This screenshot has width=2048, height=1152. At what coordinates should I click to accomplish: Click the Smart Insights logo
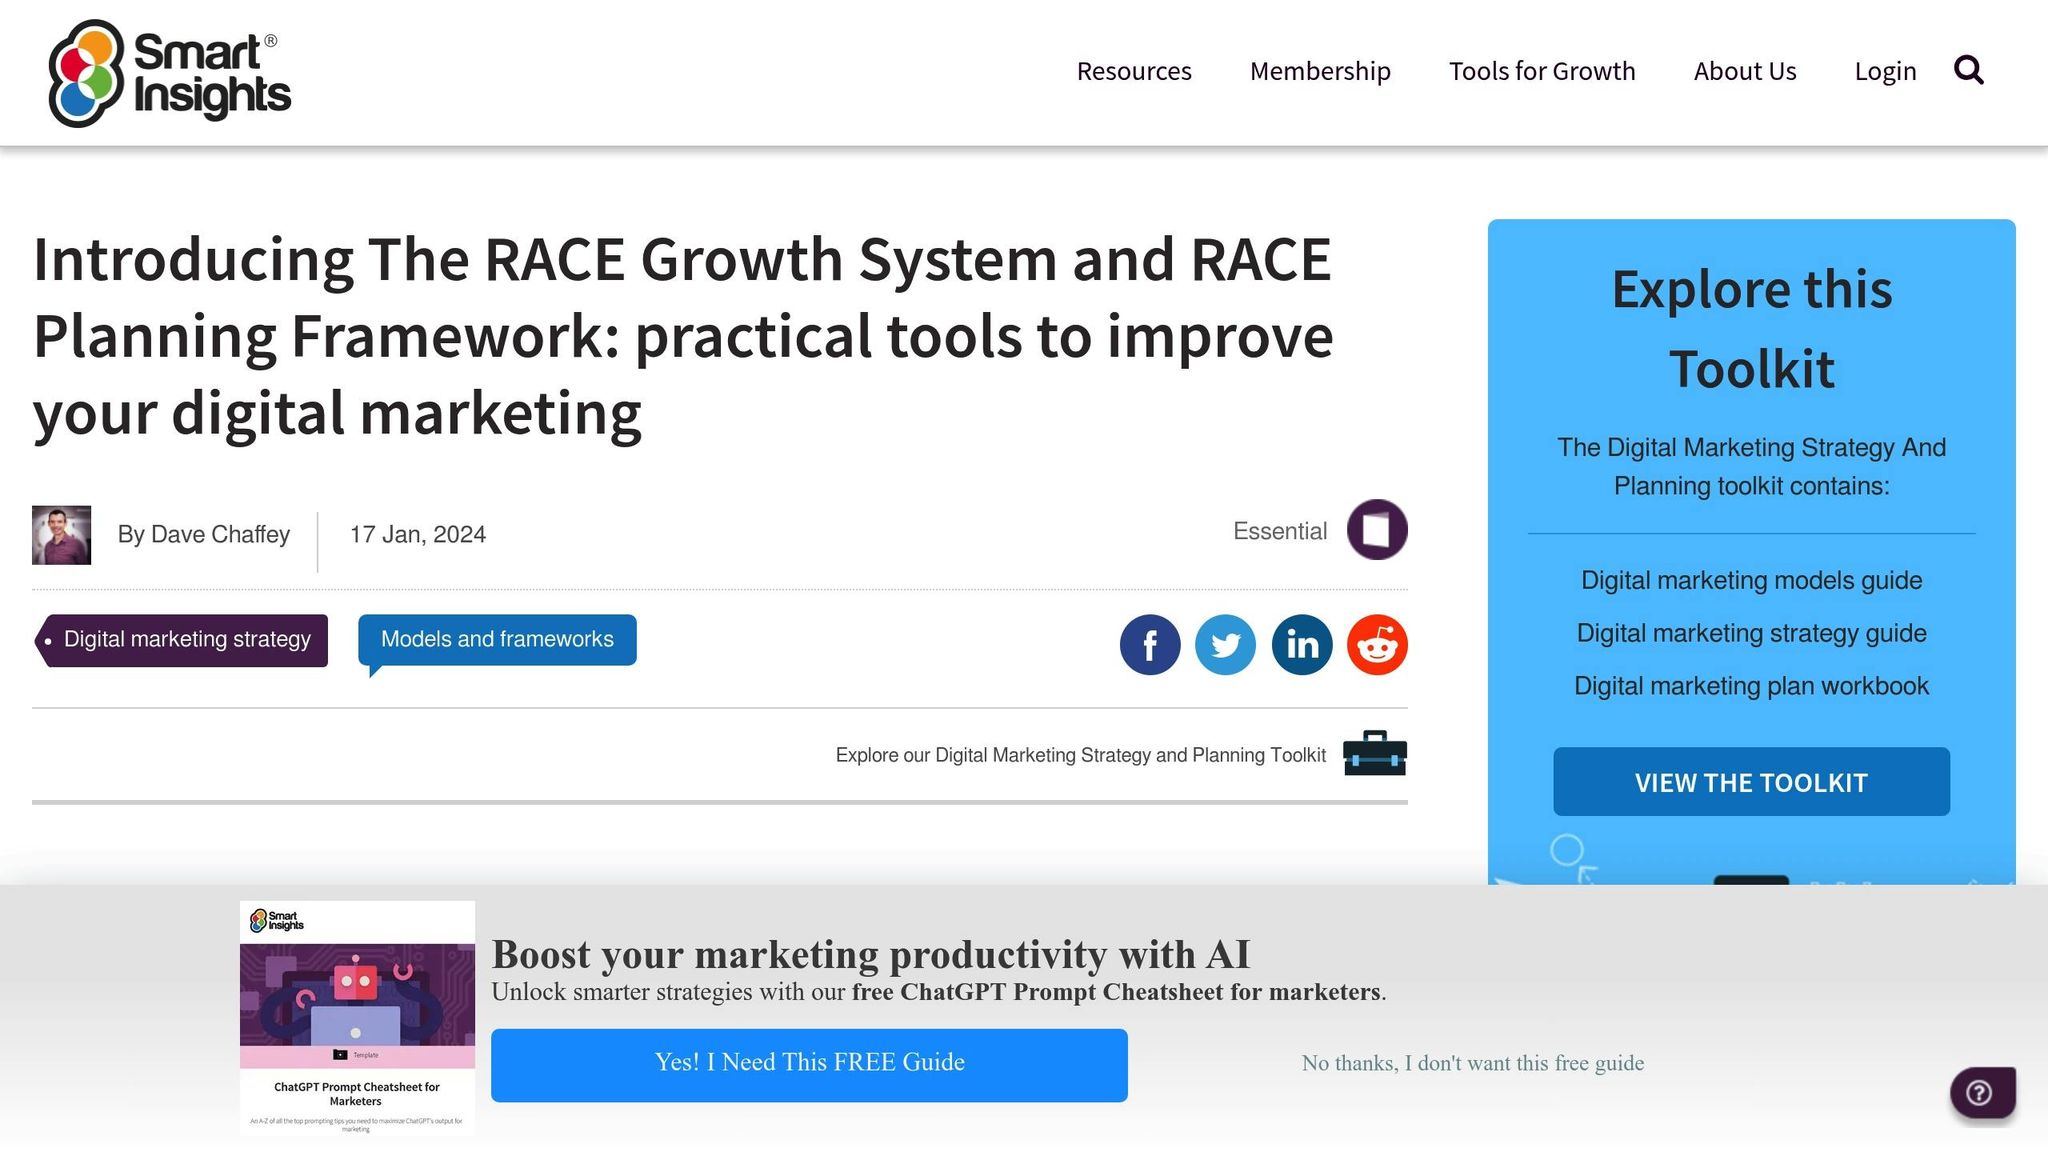[x=170, y=74]
